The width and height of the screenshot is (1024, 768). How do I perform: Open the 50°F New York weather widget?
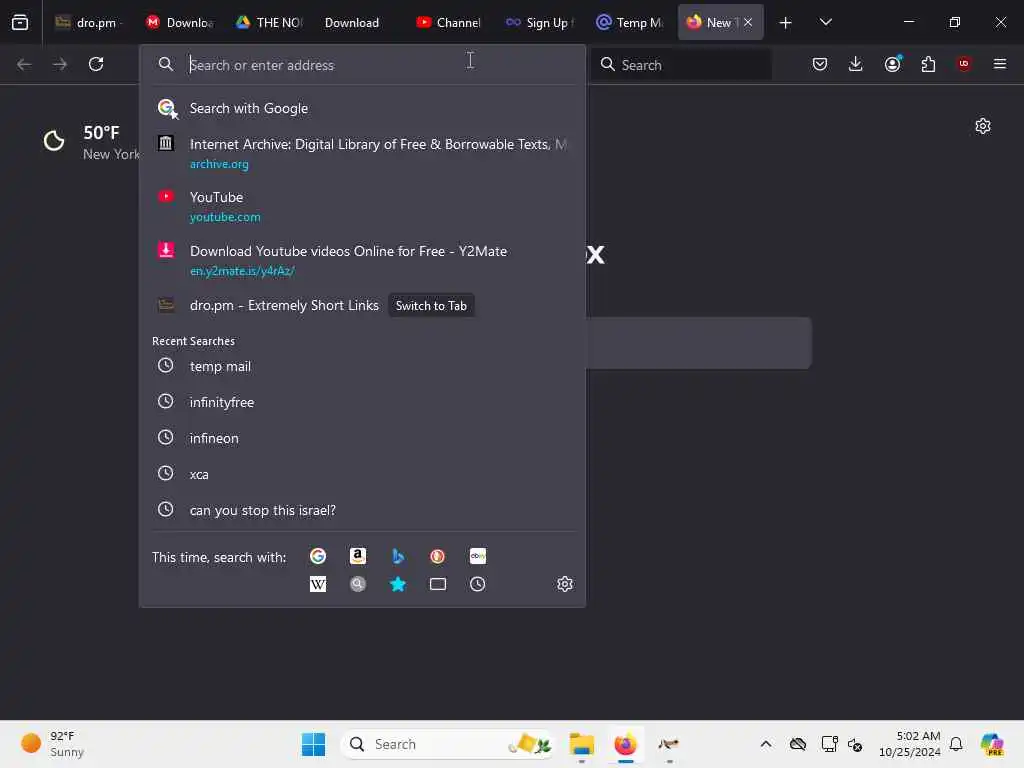91,142
